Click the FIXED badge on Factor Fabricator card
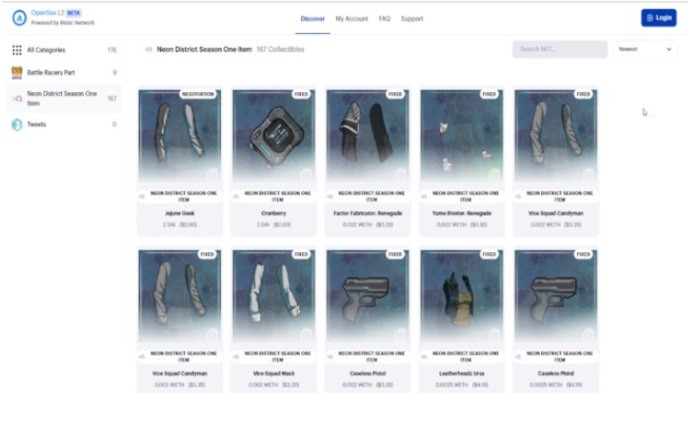The width and height of the screenshot is (688, 434). click(x=395, y=94)
